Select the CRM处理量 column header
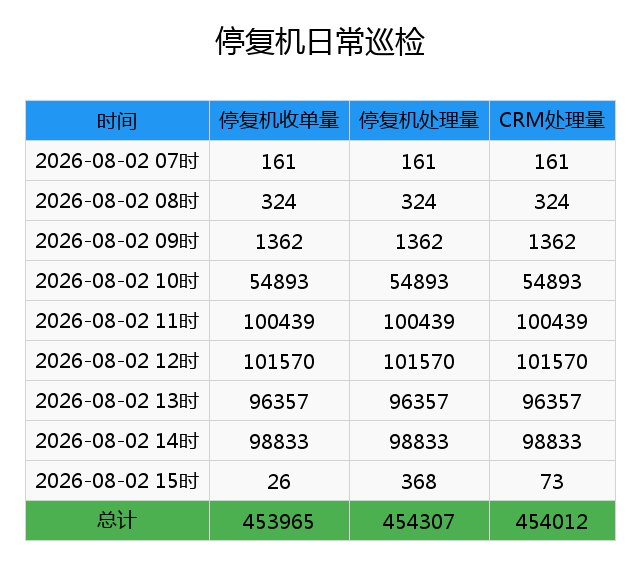This screenshot has width=640, height=580. pos(552,121)
